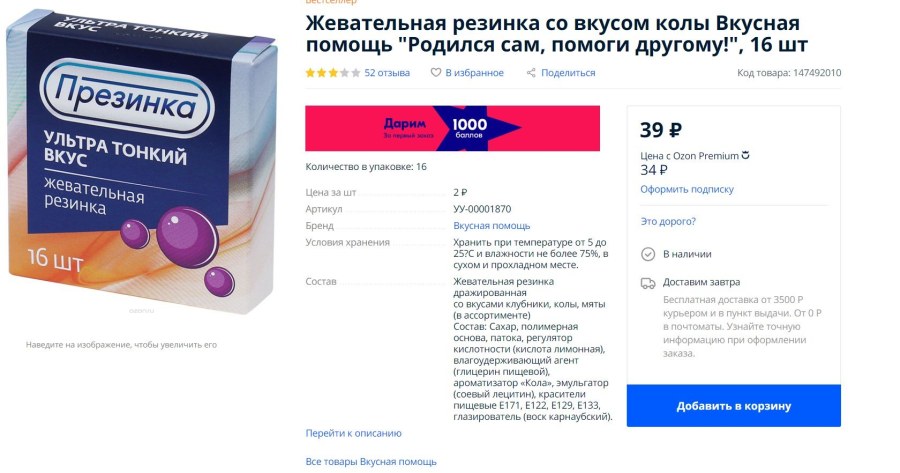Click the Дарим 1000 баллов banner
Screen dimensions: 900x473
(452, 129)
